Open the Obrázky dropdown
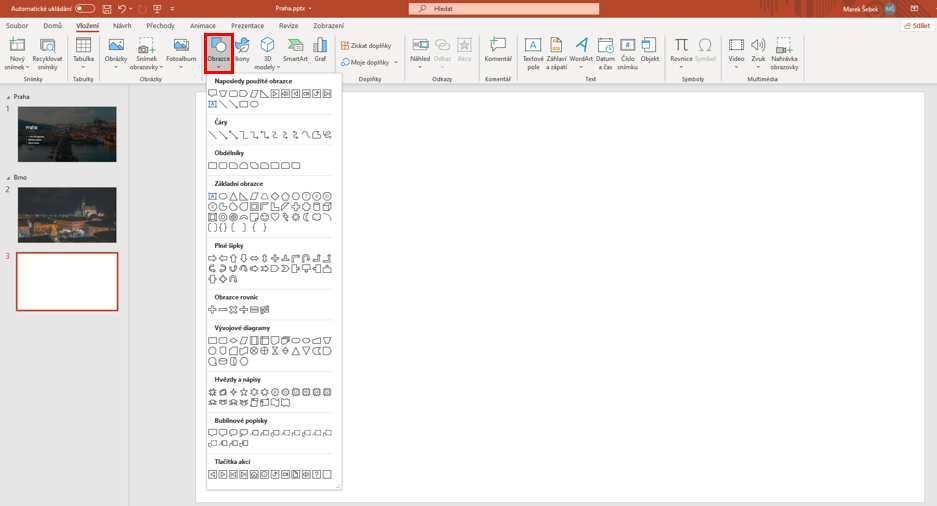This screenshot has width=937, height=506. tap(116, 67)
